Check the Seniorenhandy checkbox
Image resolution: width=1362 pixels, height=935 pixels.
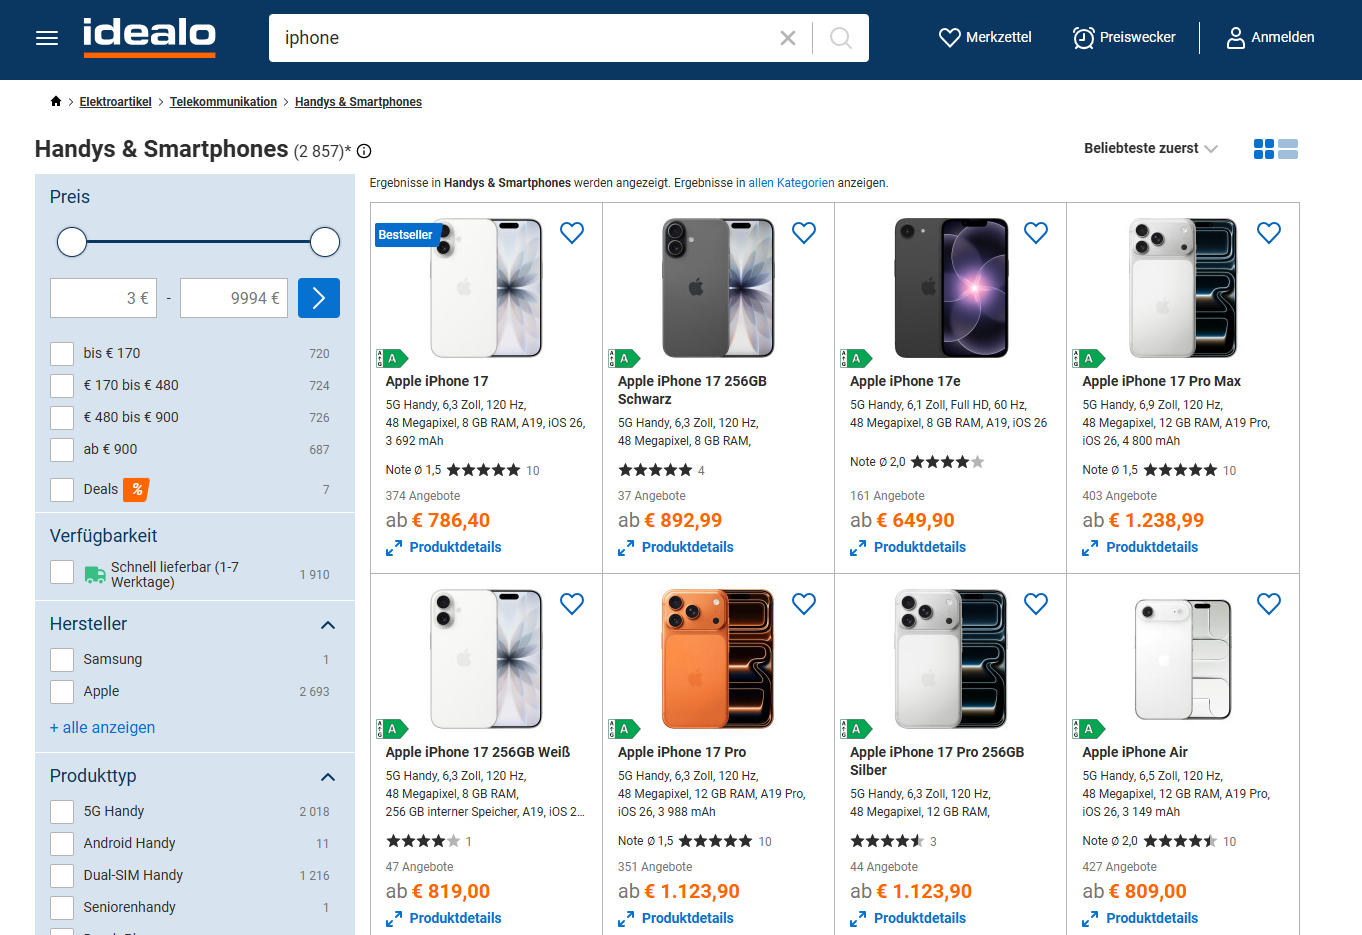coord(62,908)
